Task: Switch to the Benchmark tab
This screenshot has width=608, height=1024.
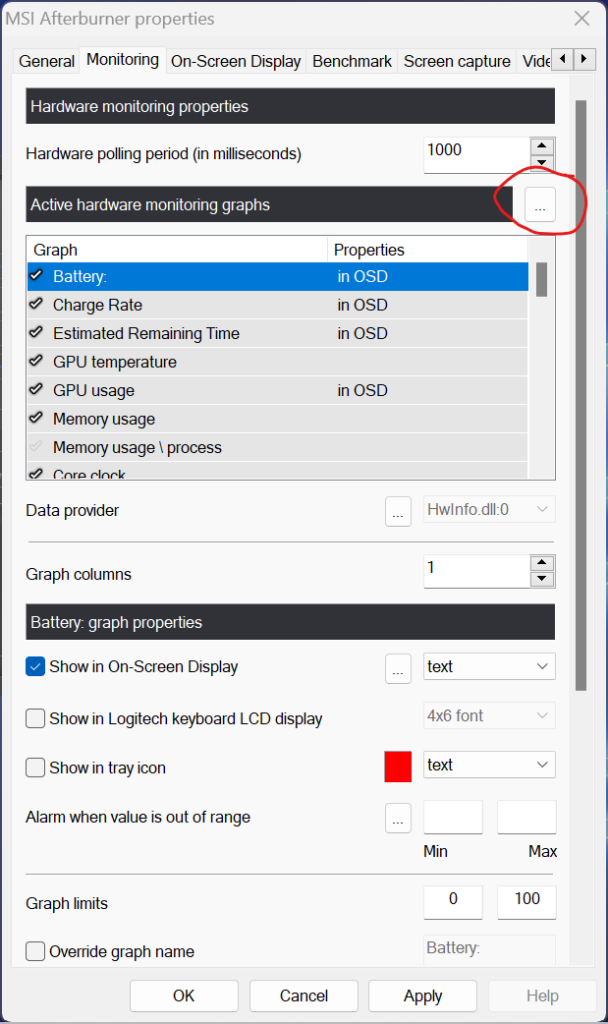Action: point(352,61)
